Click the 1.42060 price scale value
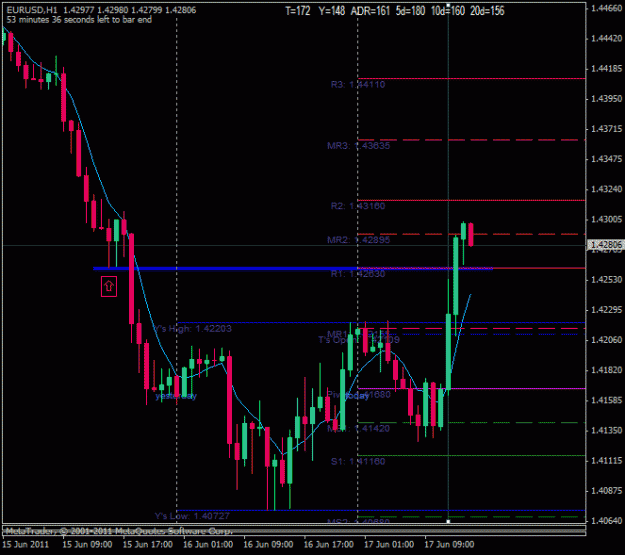Viewport: 625px width, 555px height. pyautogui.click(x=606, y=340)
